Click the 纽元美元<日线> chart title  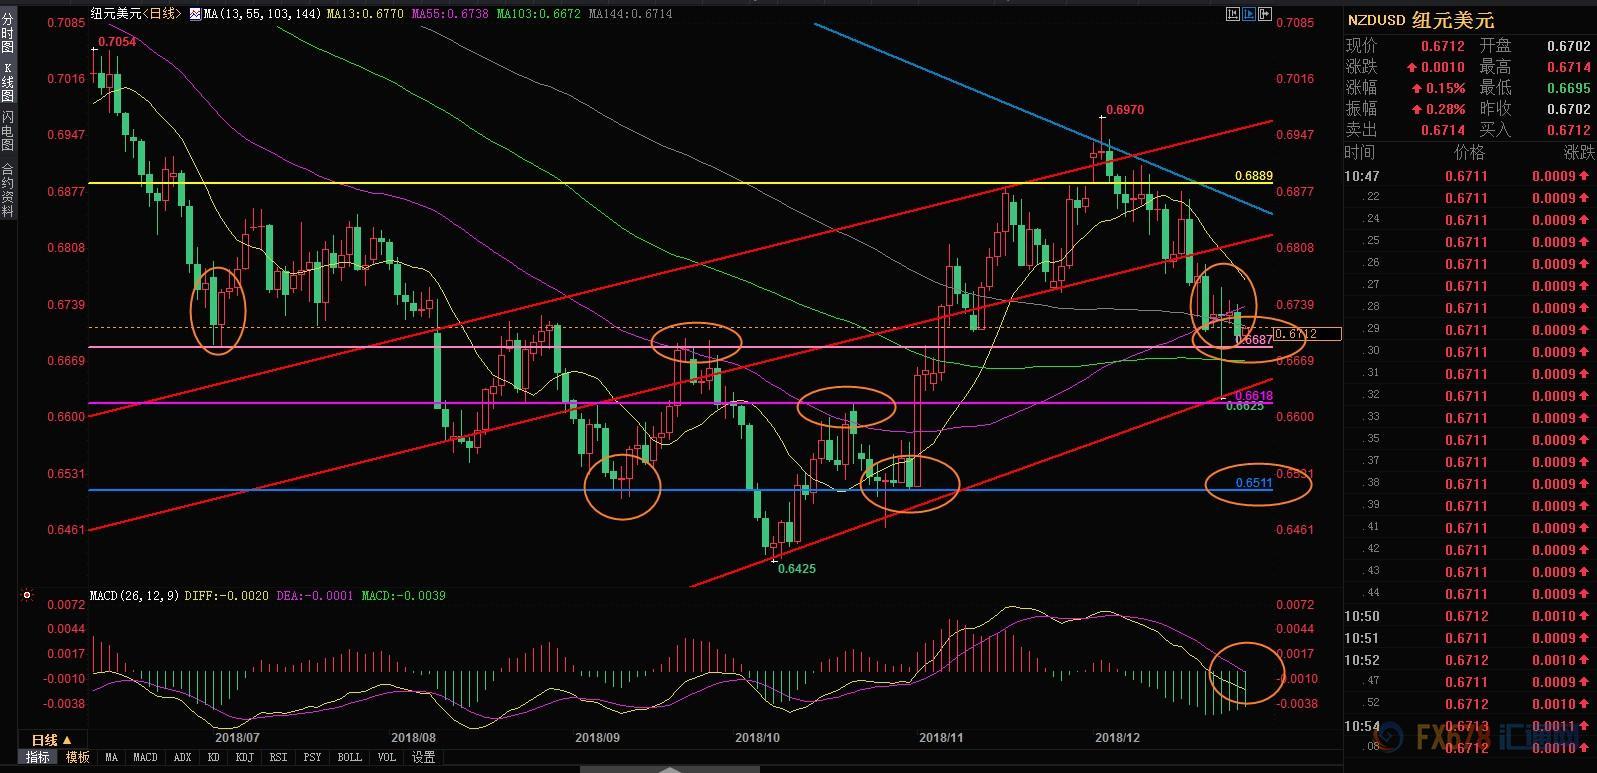click(x=135, y=14)
